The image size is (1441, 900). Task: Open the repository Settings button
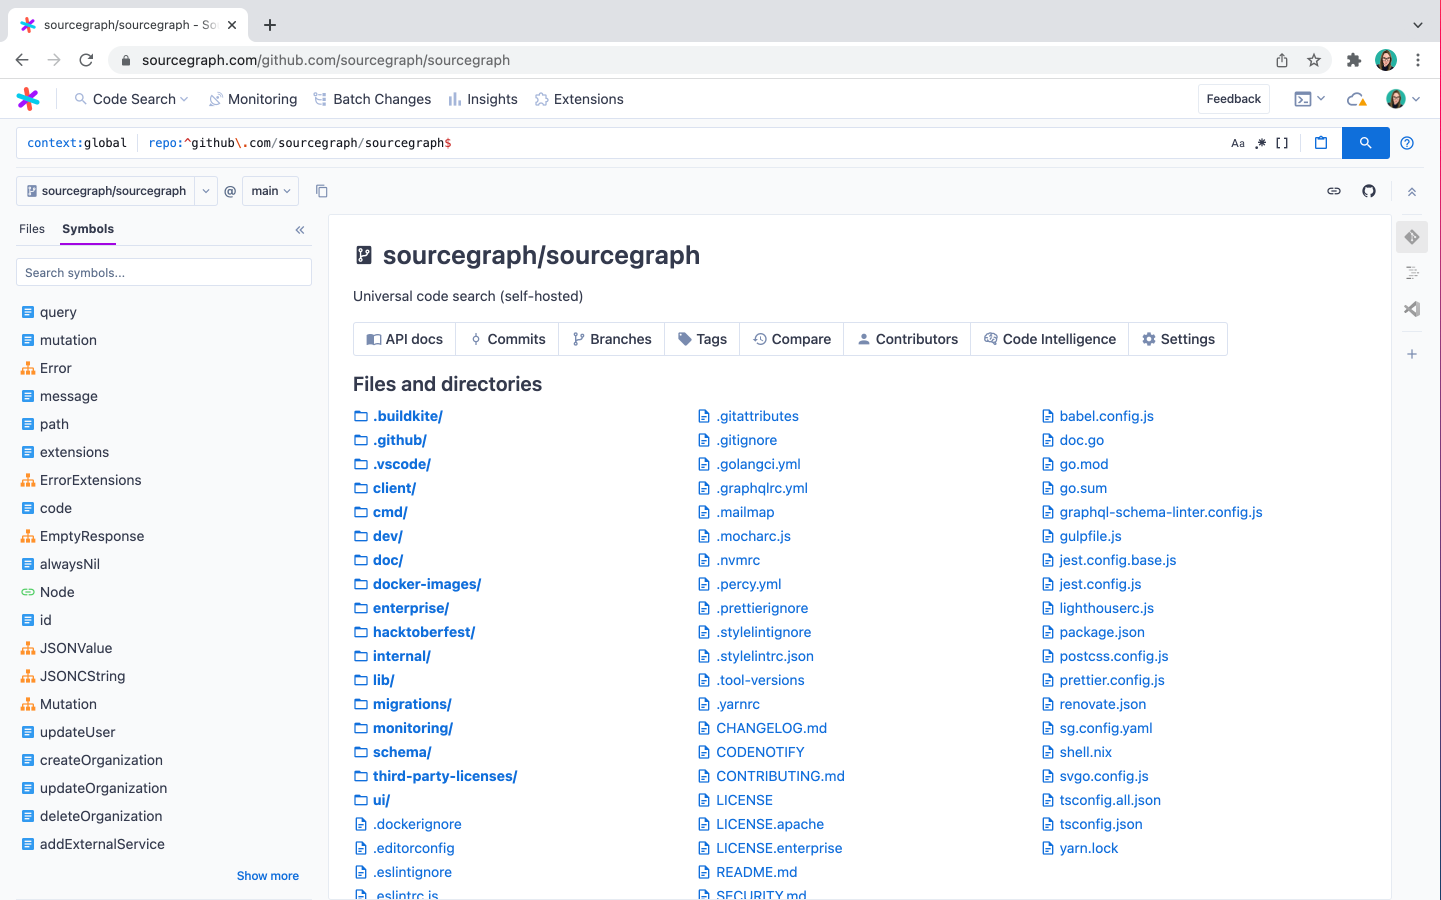click(1178, 339)
